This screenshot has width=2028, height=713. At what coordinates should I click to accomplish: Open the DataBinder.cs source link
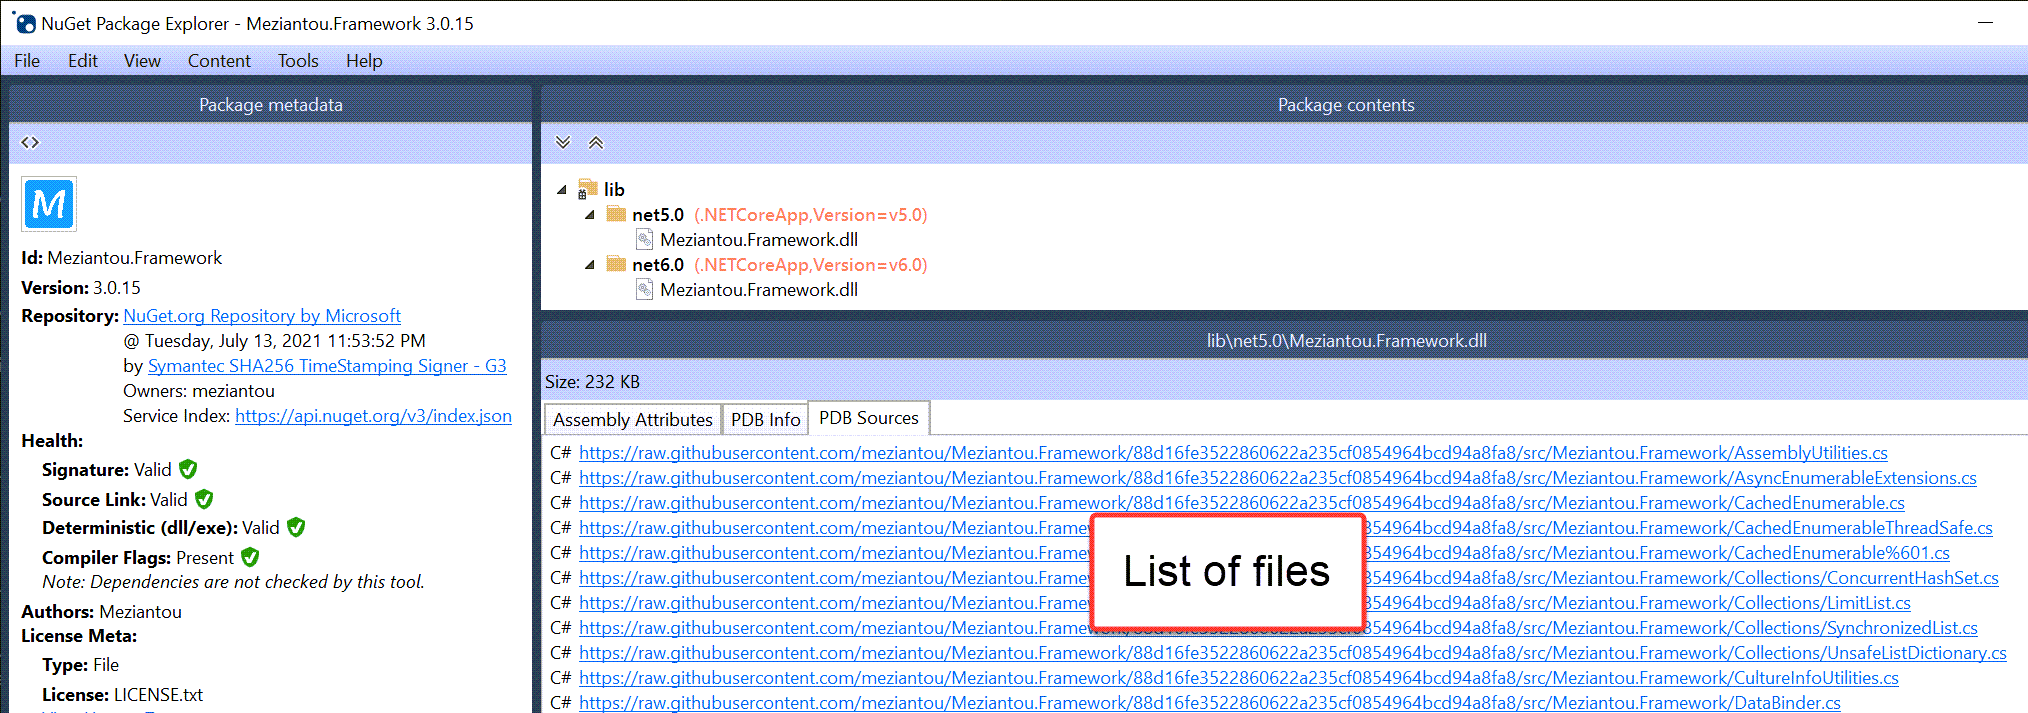pyautogui.click(x=1210, y=703)
